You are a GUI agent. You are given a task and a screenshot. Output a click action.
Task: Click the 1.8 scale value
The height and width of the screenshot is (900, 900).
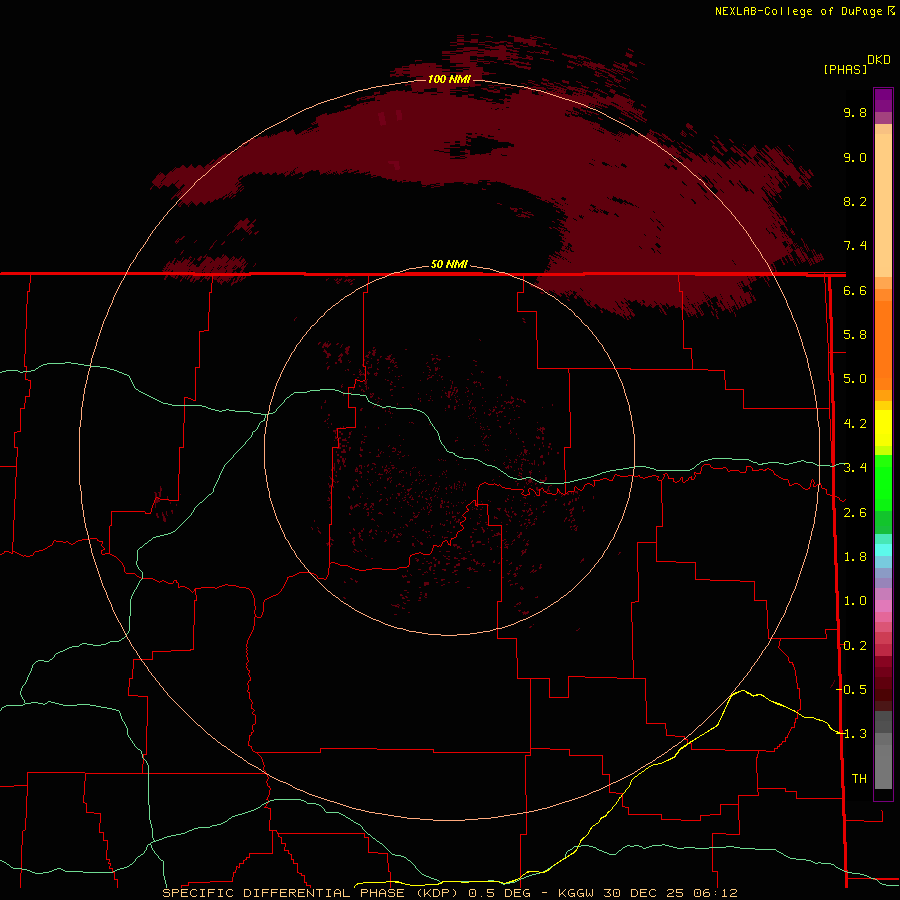click(x=855, y=557)
